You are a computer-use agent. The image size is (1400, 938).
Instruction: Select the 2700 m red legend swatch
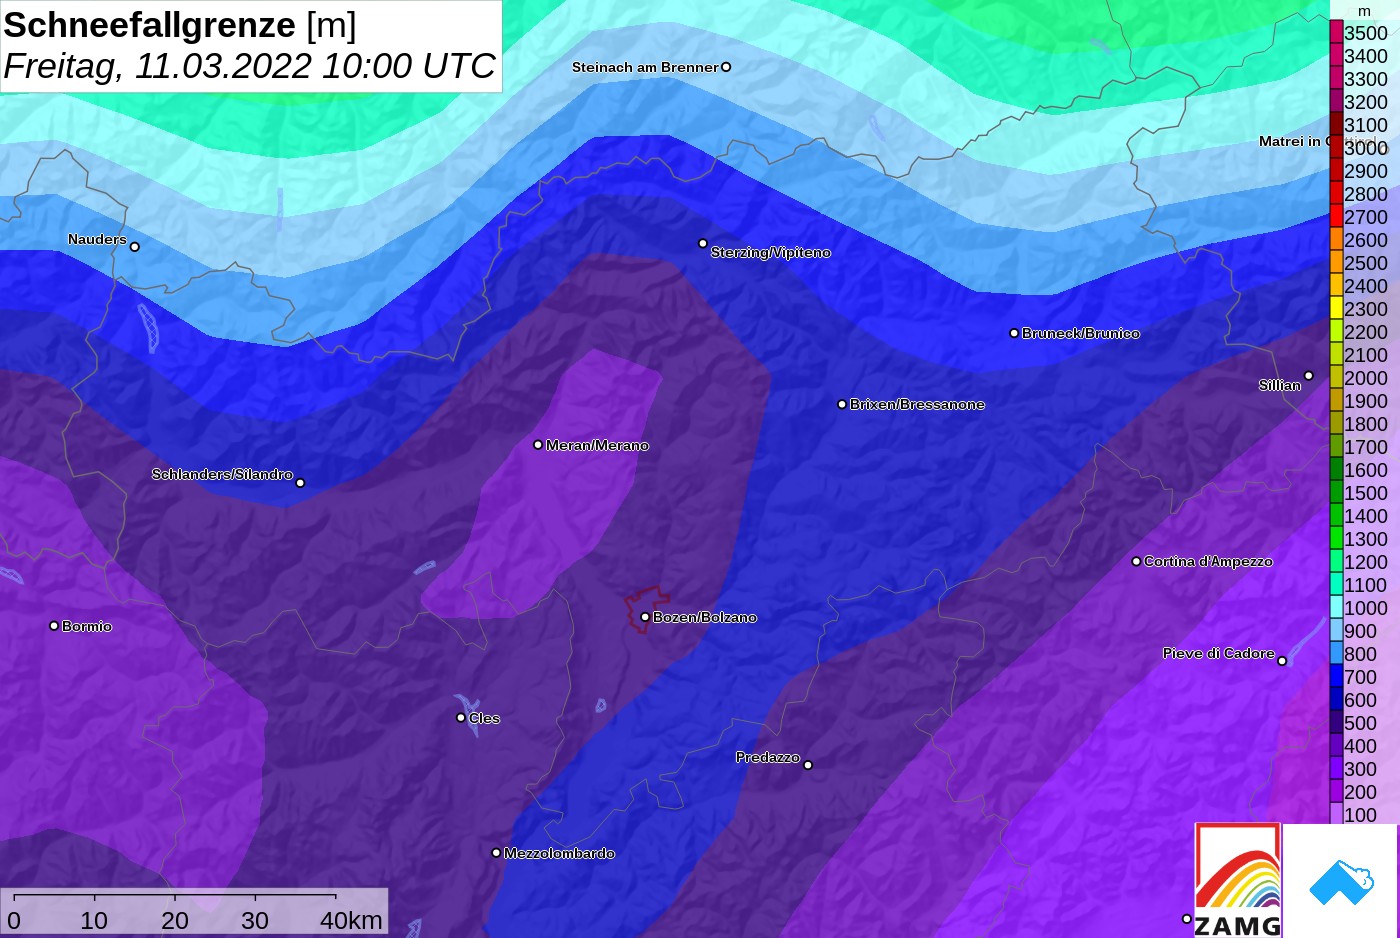pyautogui.click(x=1336, y=217)
